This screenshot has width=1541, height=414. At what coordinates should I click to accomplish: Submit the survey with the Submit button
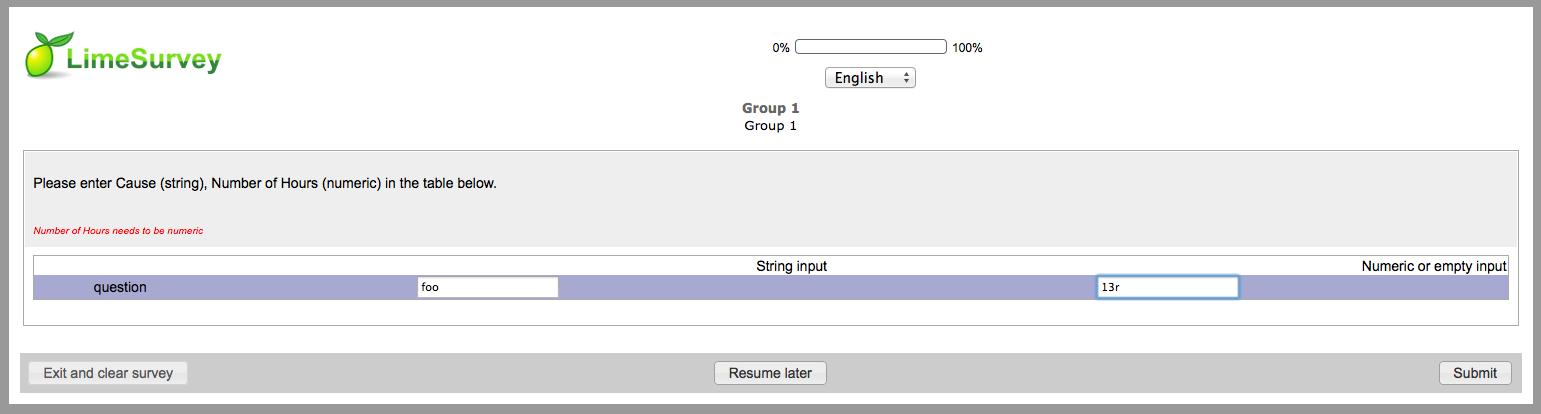click(1475, 373)
